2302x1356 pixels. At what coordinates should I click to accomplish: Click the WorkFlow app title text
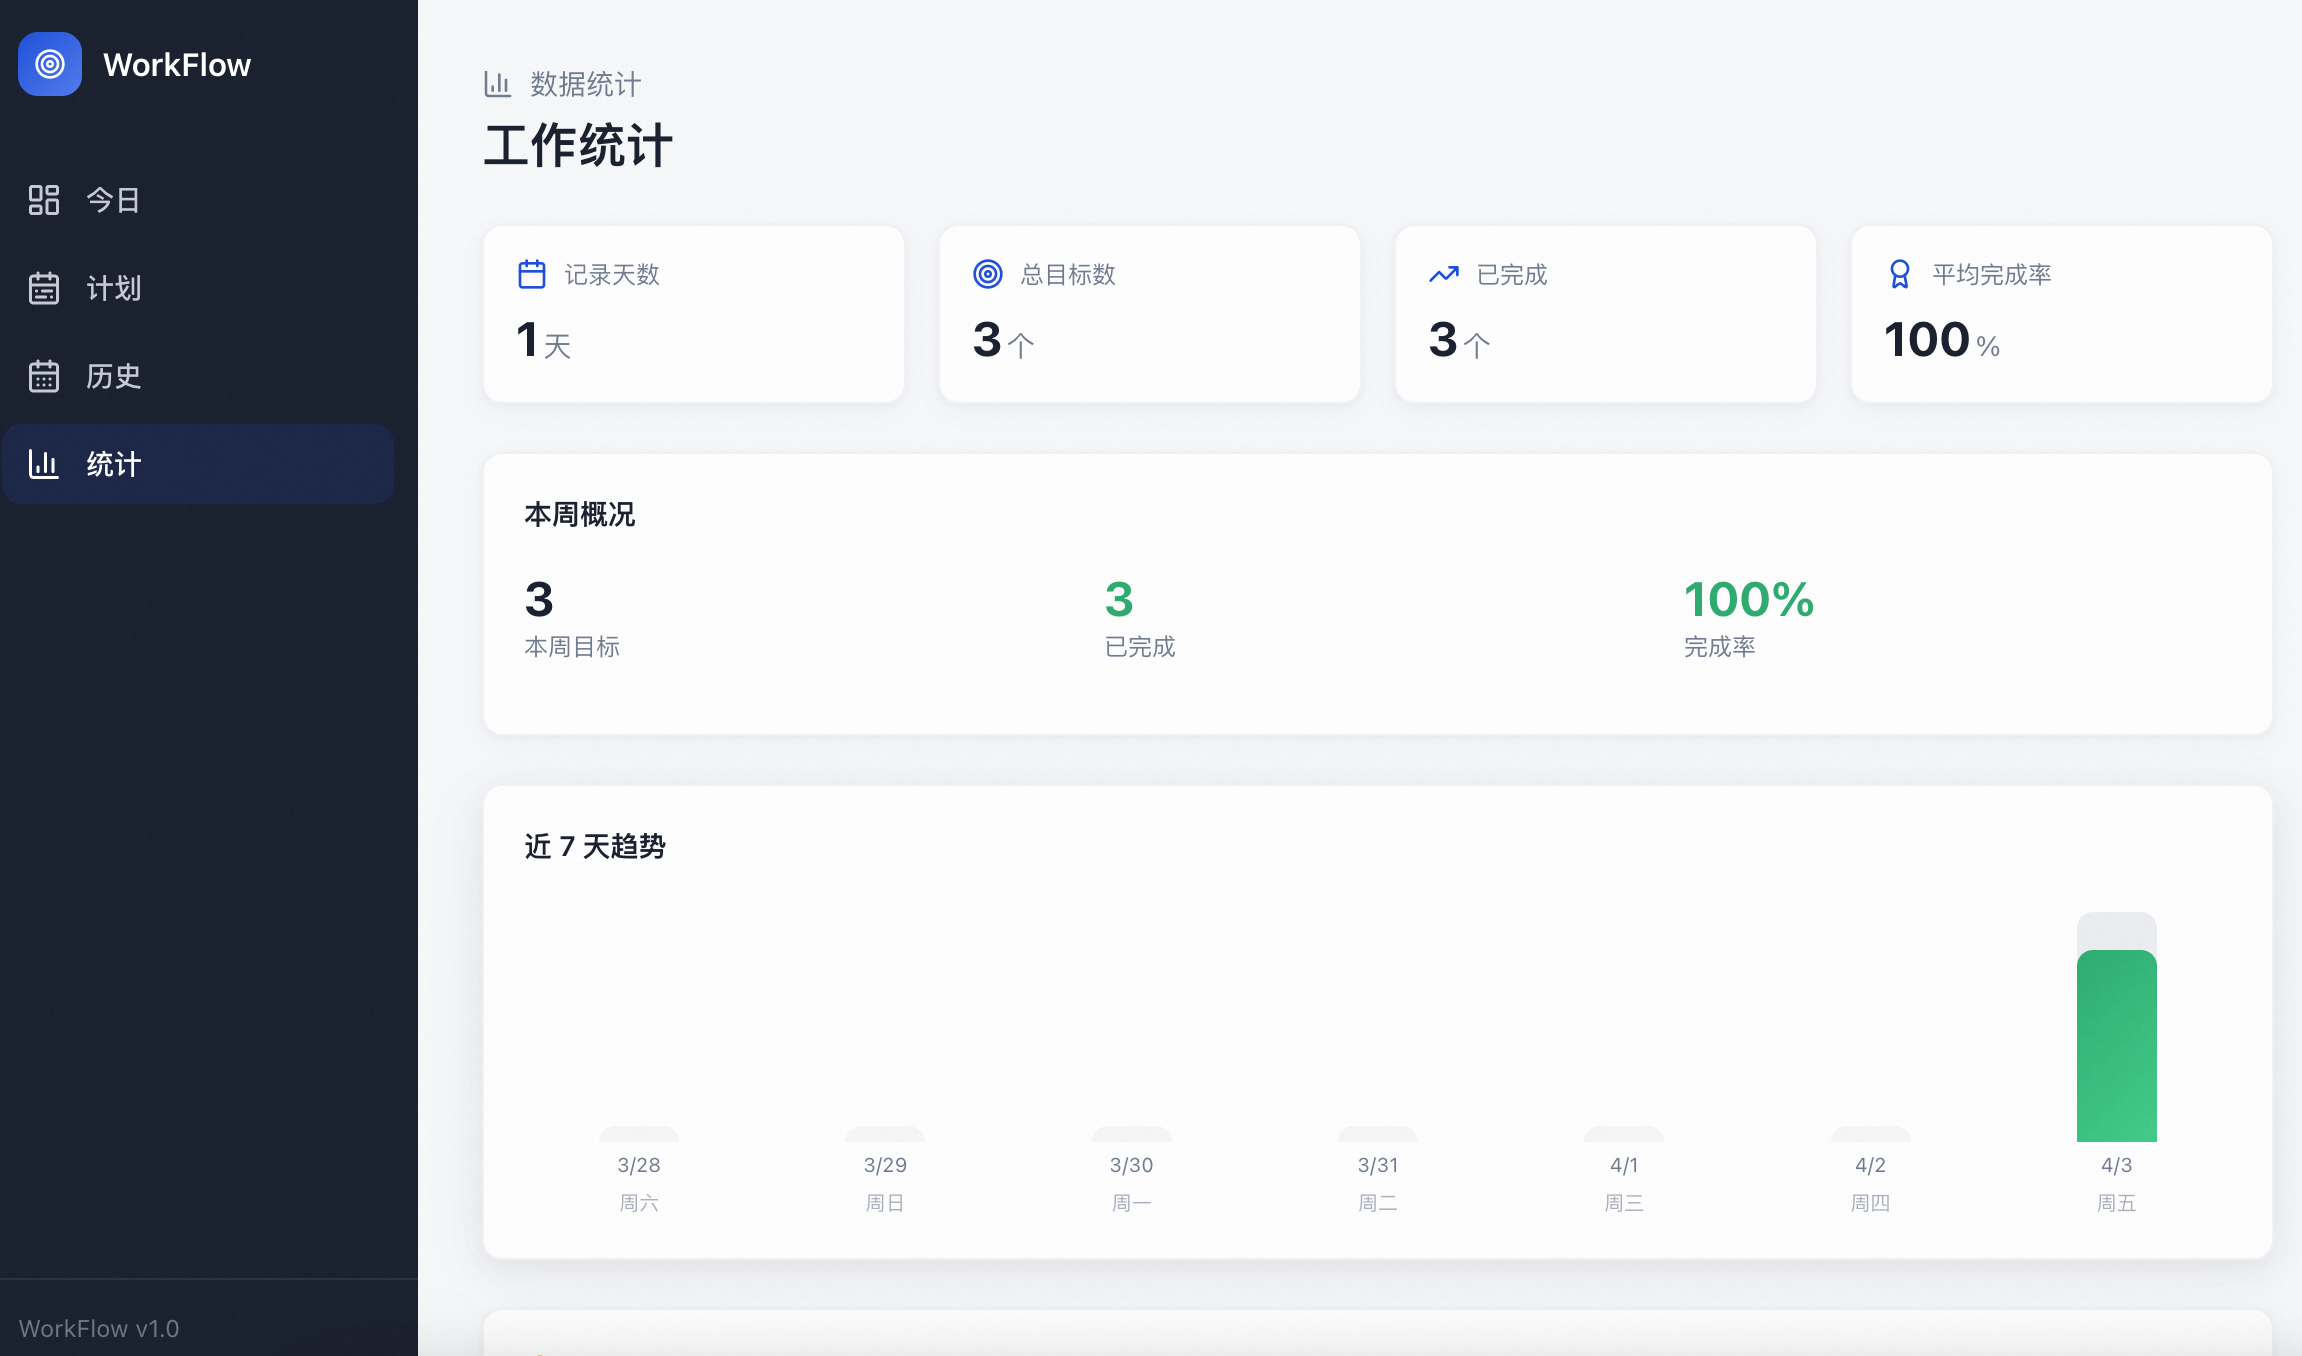(177, 65)
